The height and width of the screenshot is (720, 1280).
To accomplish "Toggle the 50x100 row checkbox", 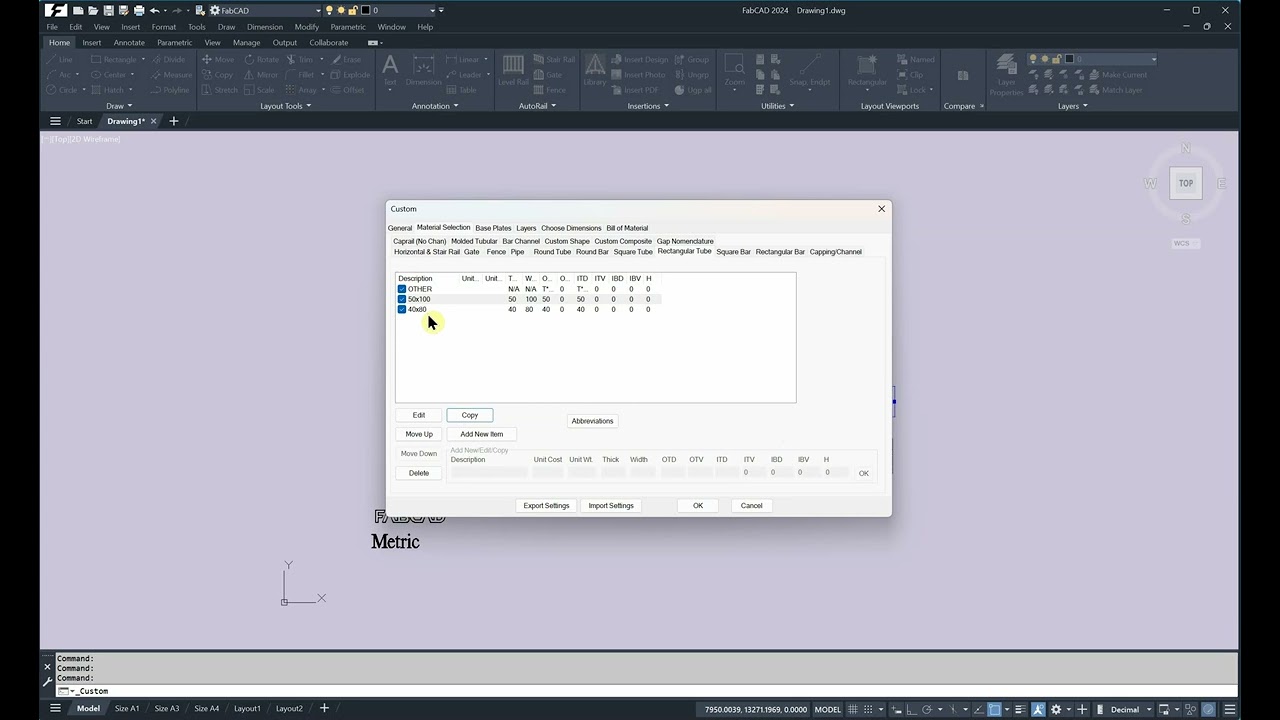I will coord(402,299).
